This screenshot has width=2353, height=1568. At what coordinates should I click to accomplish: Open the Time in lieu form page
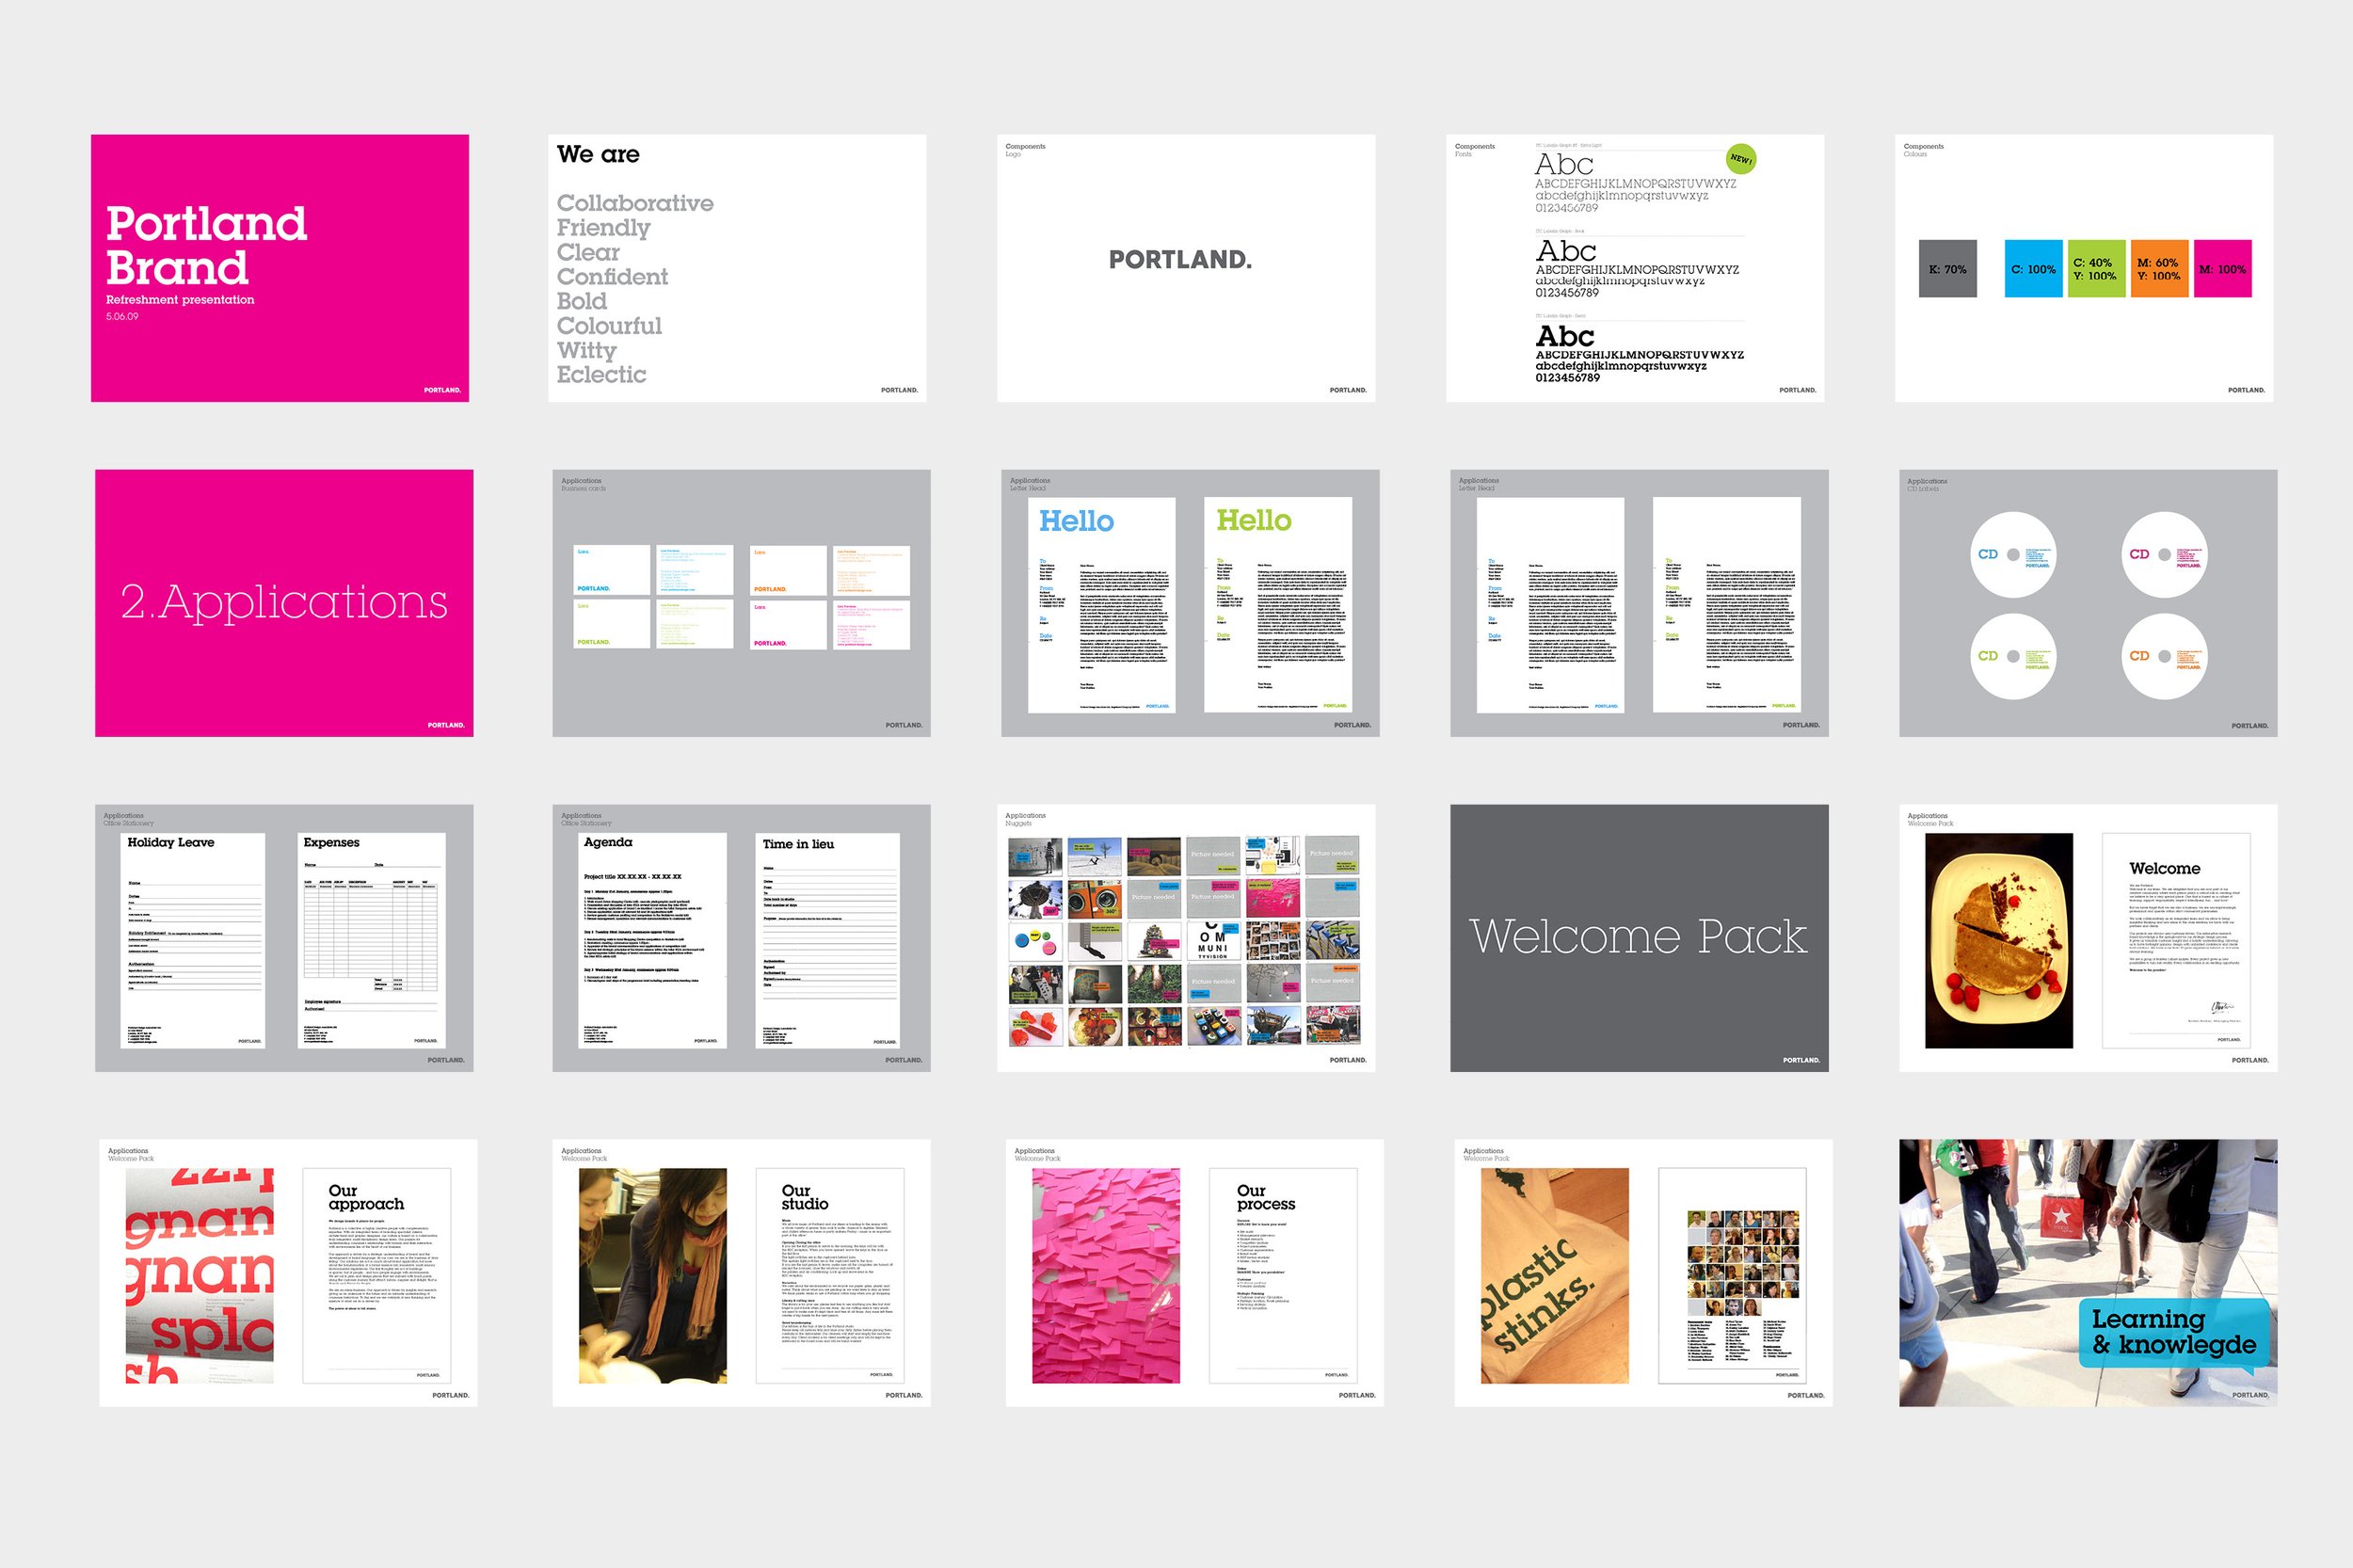click(x=828, y=941)
